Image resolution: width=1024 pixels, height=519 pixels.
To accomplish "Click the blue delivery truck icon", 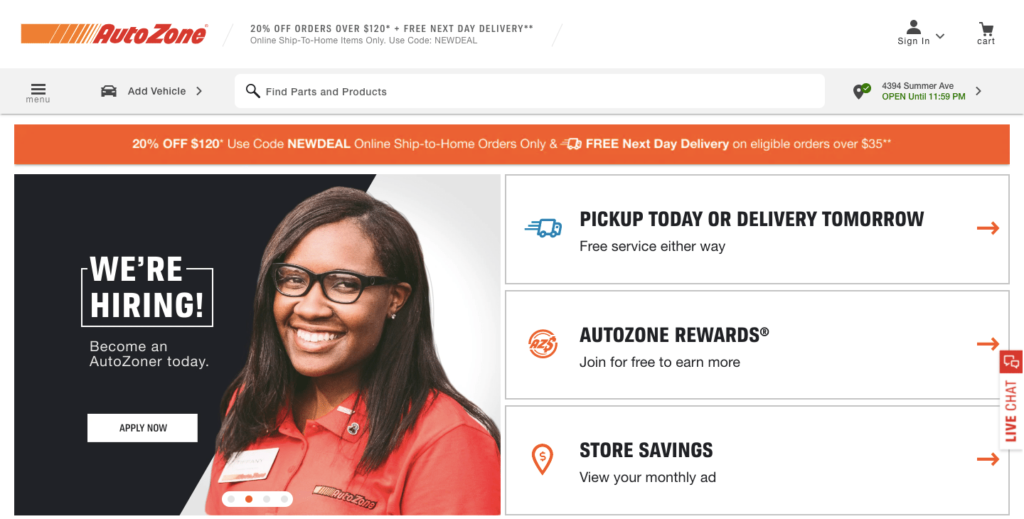I will coord(543,228).
